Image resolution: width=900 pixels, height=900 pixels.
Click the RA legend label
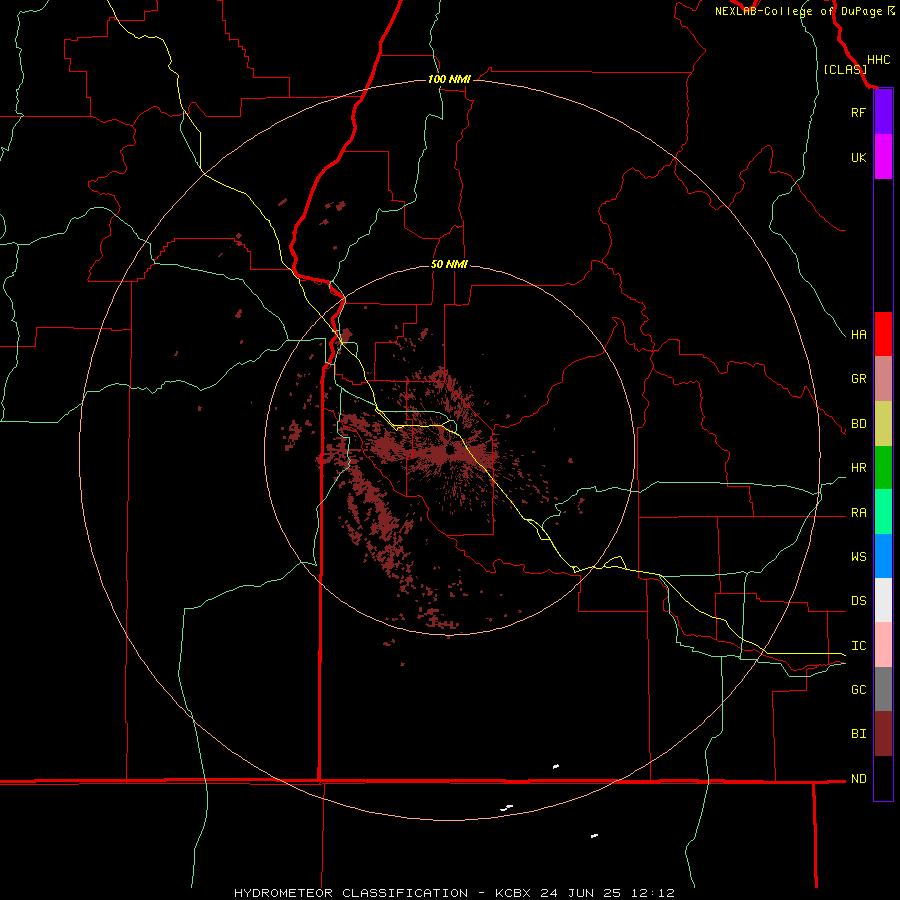tap(858, 512)
